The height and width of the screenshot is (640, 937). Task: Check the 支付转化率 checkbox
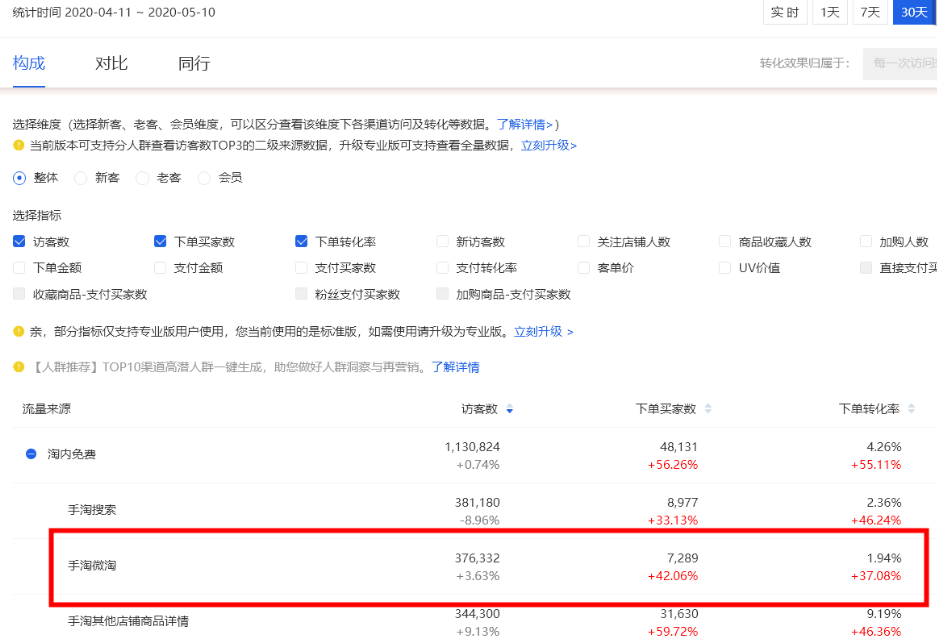click(x=442, y=268)
